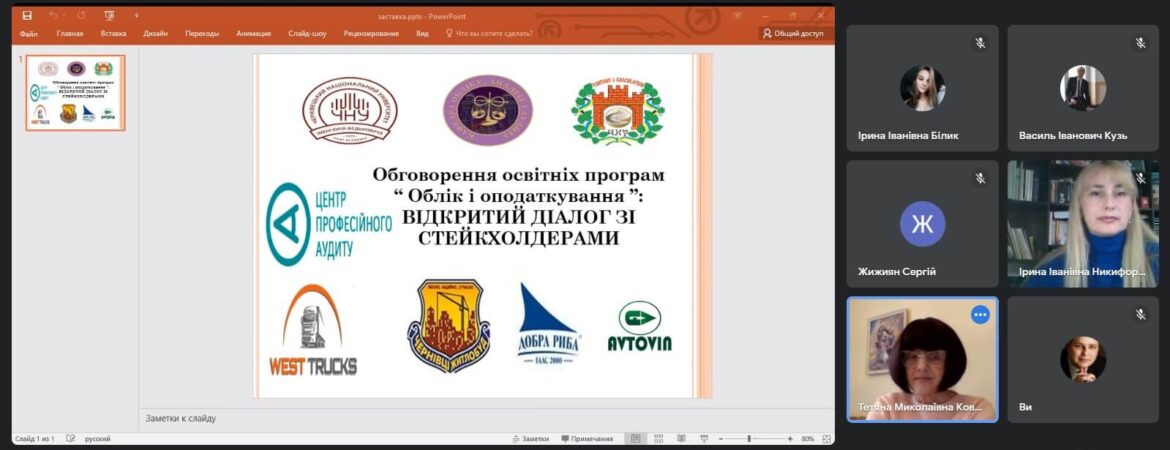The image size is (1170, 450).
Task: Click the Добра Риба logo on slide
Action: (x=549, y=324)
